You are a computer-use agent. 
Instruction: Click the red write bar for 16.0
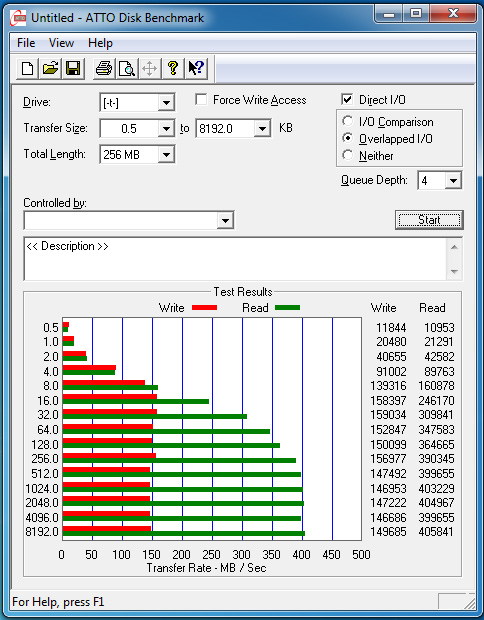pyautogui.click(x=110, y=396)
